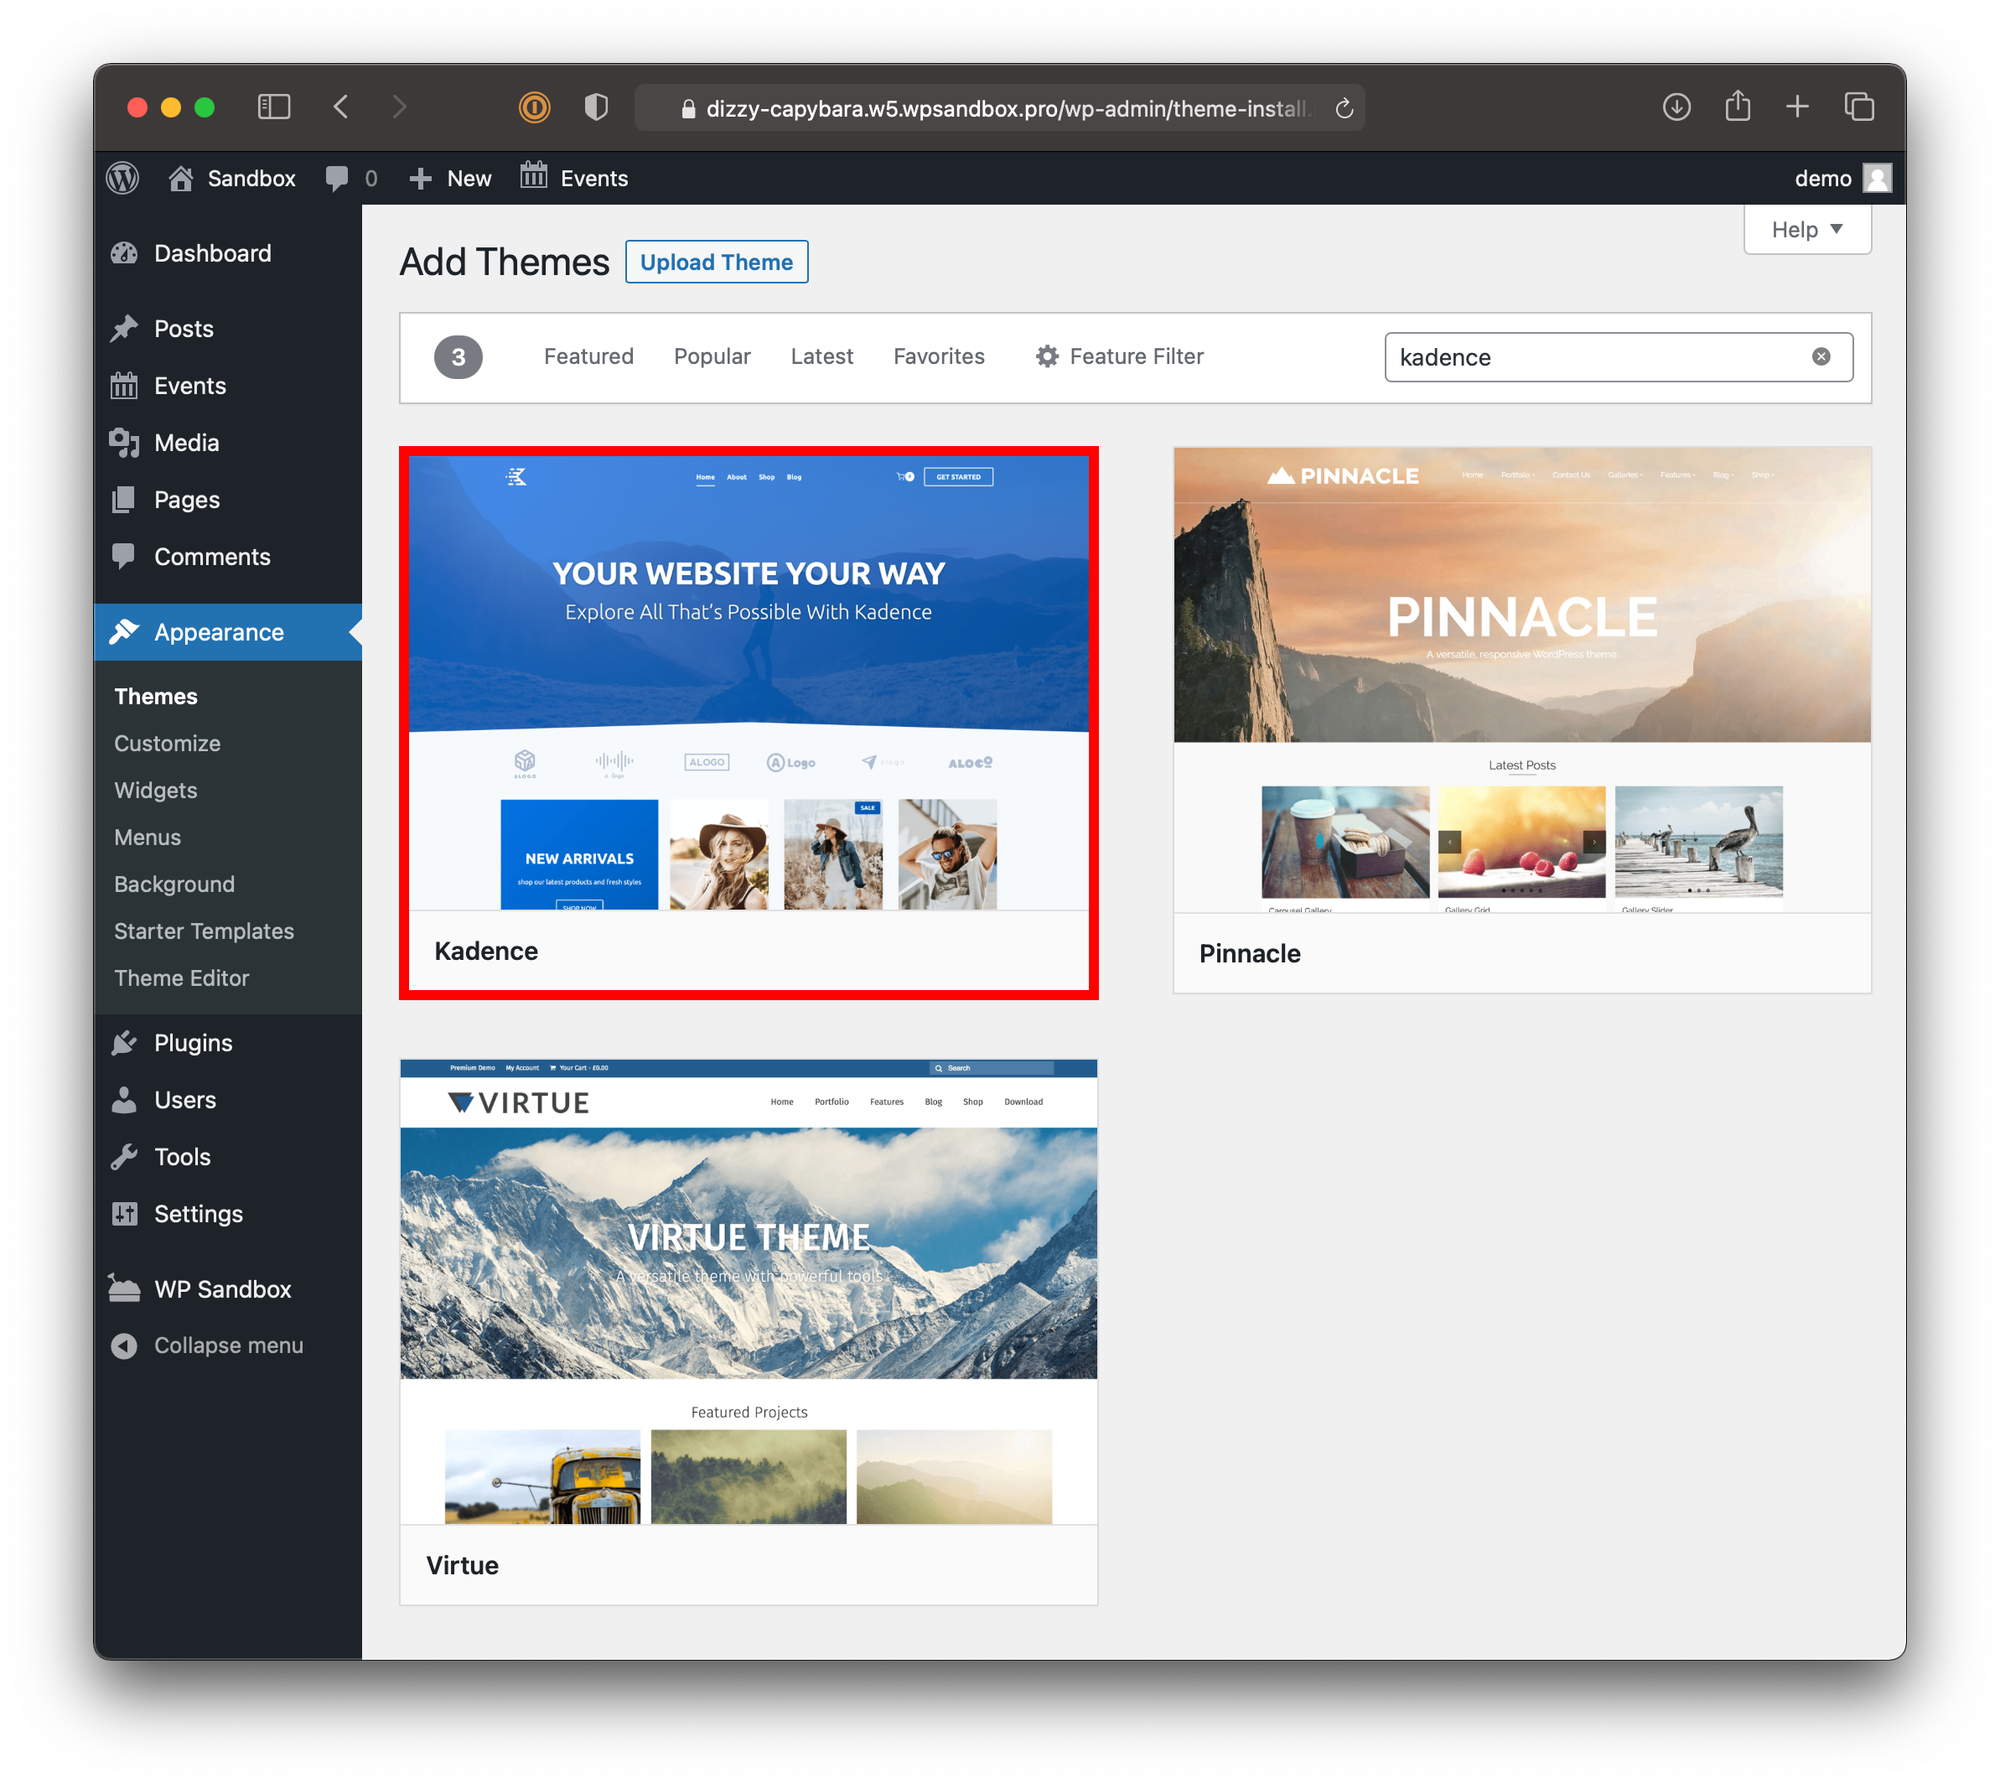Viewport: 2000px width, 1784px height.
Task: Click the Settings sliders icon in sidebar
Action: [x=125, y=1214]
